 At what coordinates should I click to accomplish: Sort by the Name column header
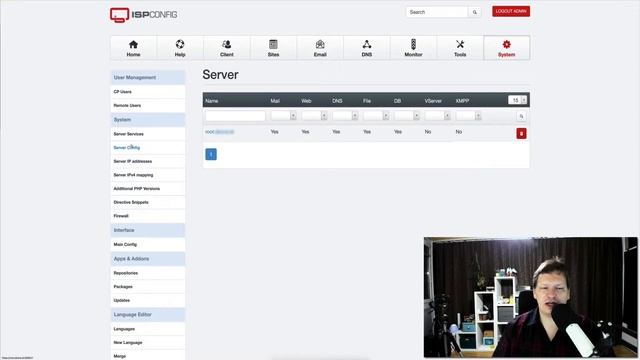[x=211, y=101]
